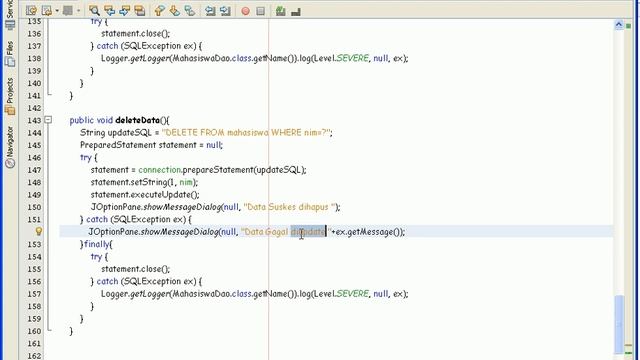Screen dimensions: 640x360
Task: Start macro recording with the red circle
Action: point(245,11)
